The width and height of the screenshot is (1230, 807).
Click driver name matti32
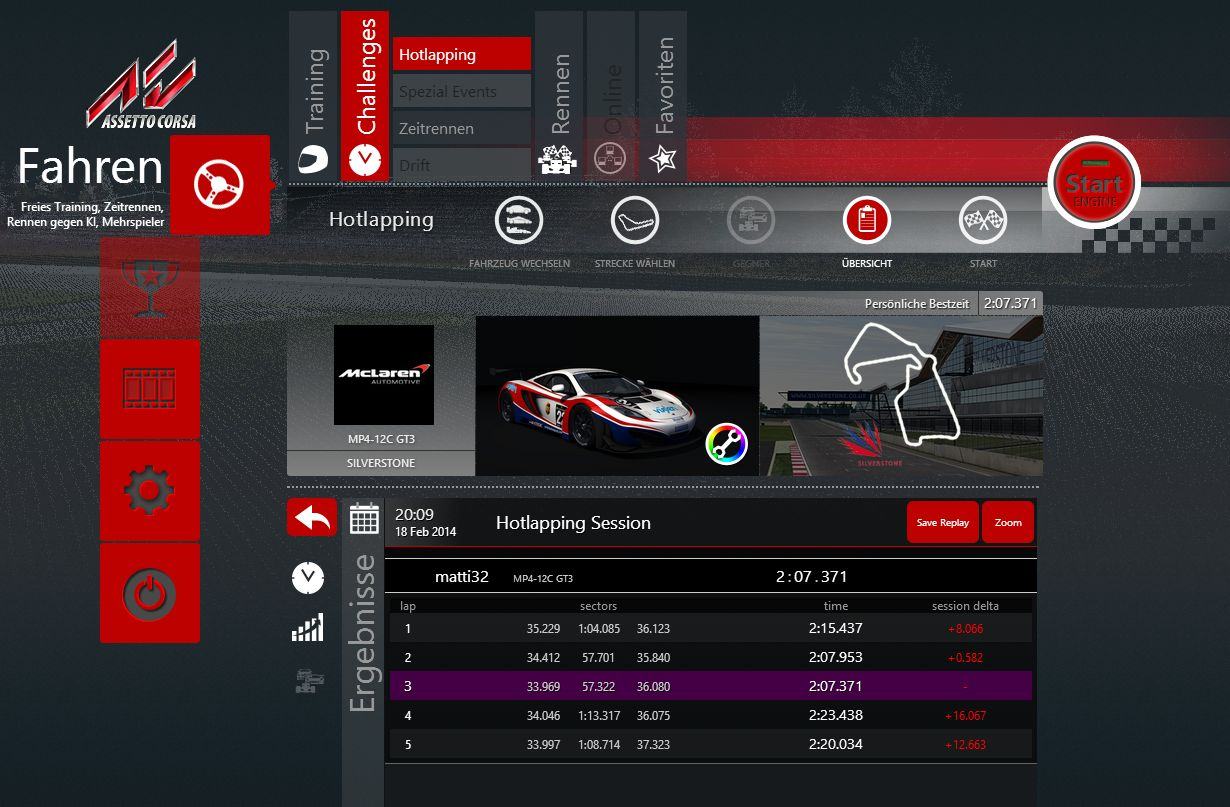click(x=462, y=576)
